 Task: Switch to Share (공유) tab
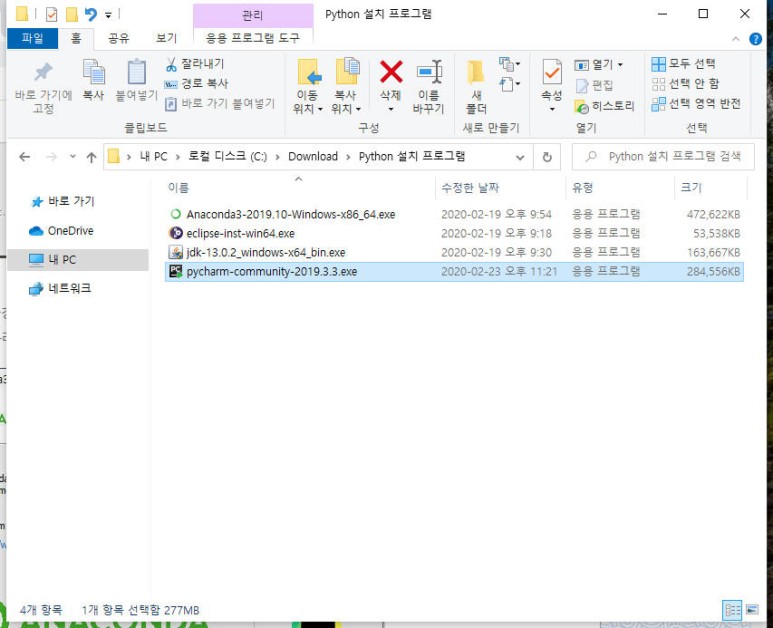pos(118,38)
